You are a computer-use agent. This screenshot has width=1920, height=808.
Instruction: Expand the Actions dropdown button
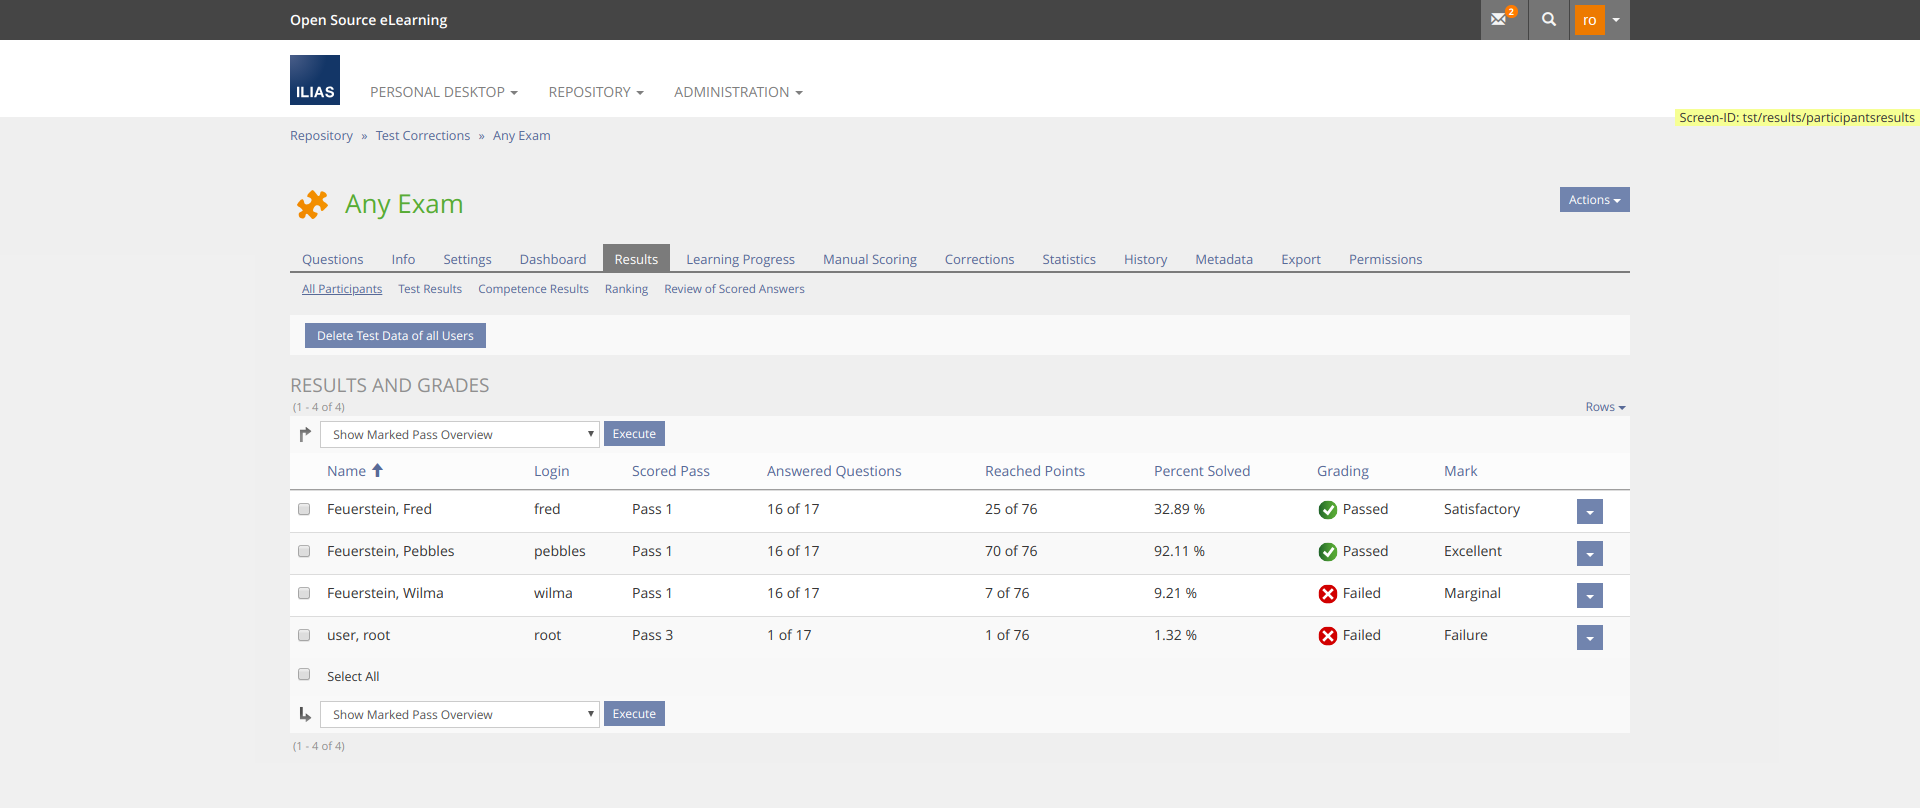[x=1594, y=200]
